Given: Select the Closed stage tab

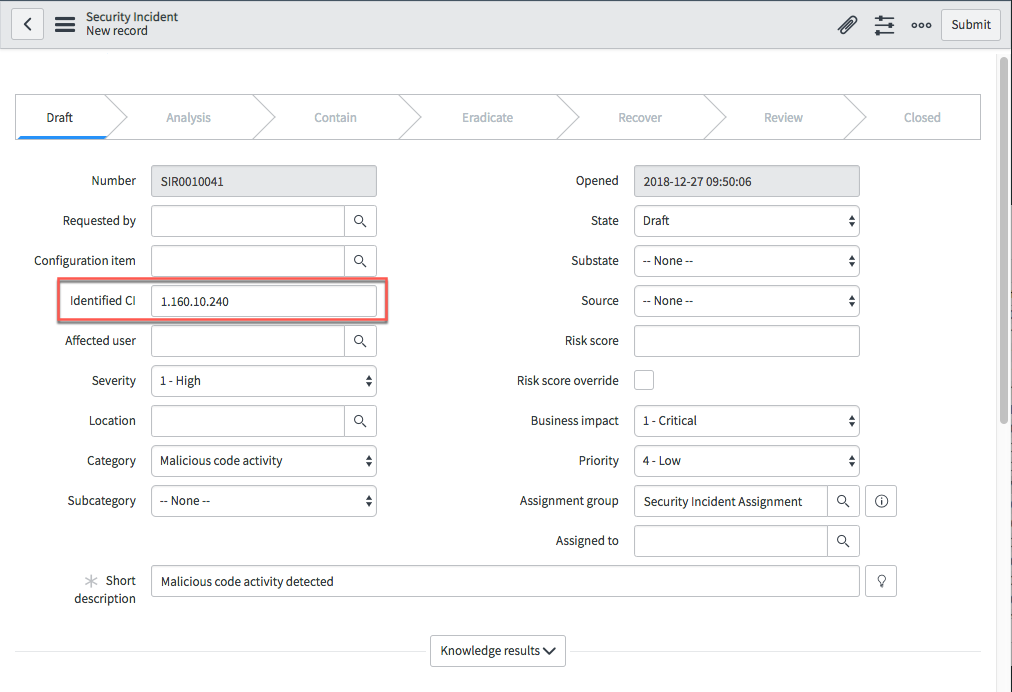Looking at the screenshot, I should point(922,117).
